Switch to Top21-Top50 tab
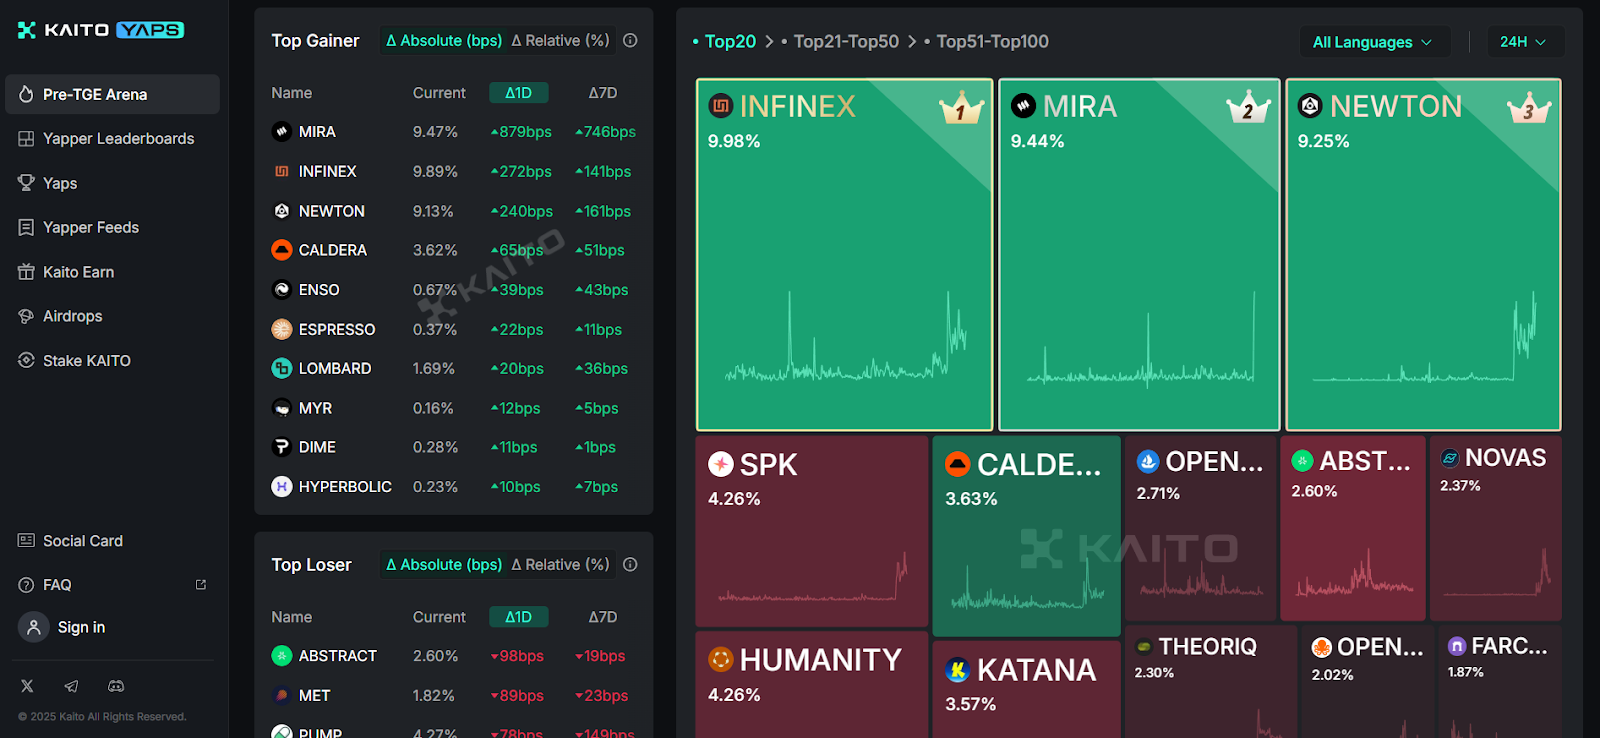 [840, 42]
